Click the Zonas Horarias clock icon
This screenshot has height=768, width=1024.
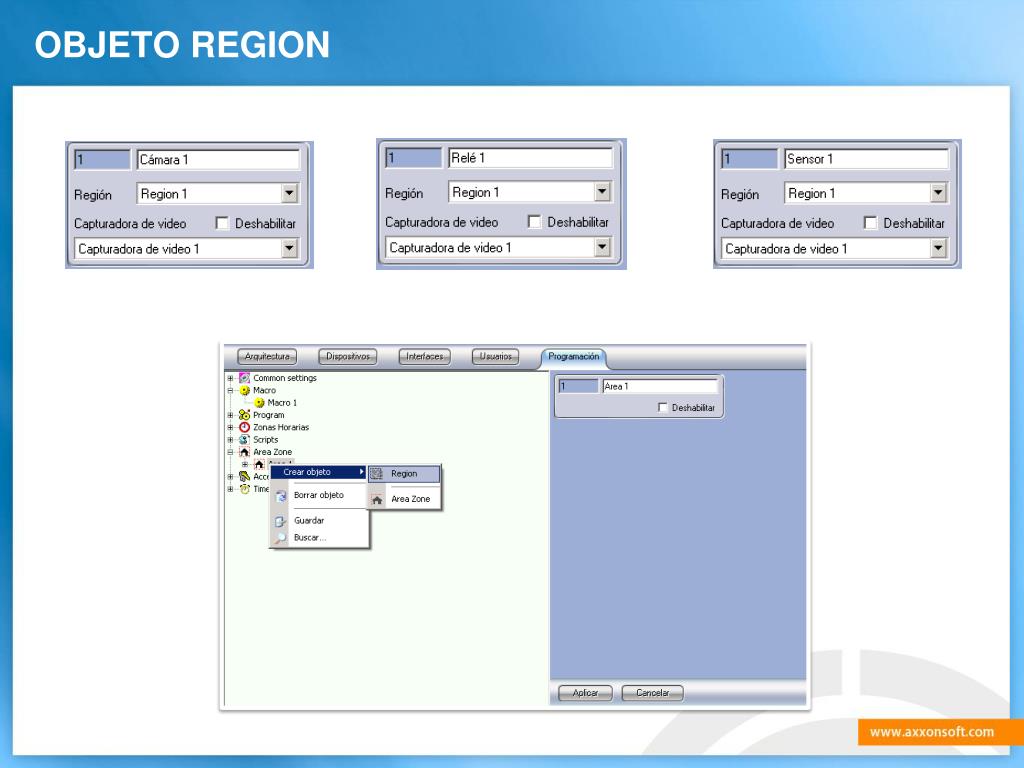(244, 428)
